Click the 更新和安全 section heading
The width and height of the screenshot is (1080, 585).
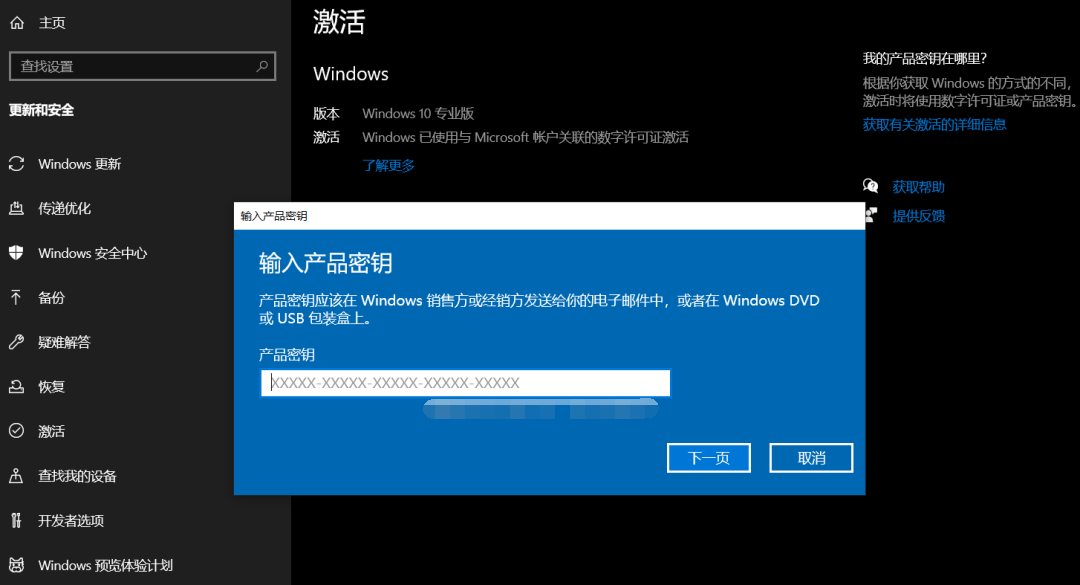[x=41, y=110]
